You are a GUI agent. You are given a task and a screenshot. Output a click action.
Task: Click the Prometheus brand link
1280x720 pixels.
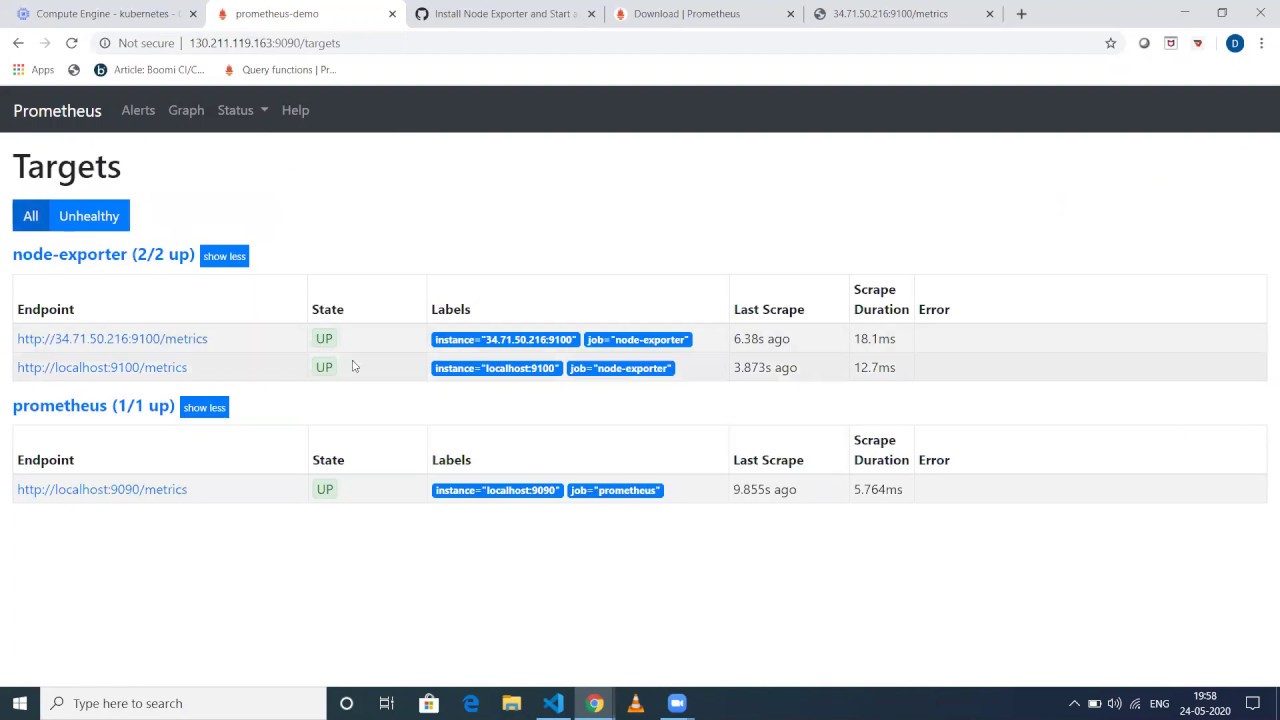[57, 110]
